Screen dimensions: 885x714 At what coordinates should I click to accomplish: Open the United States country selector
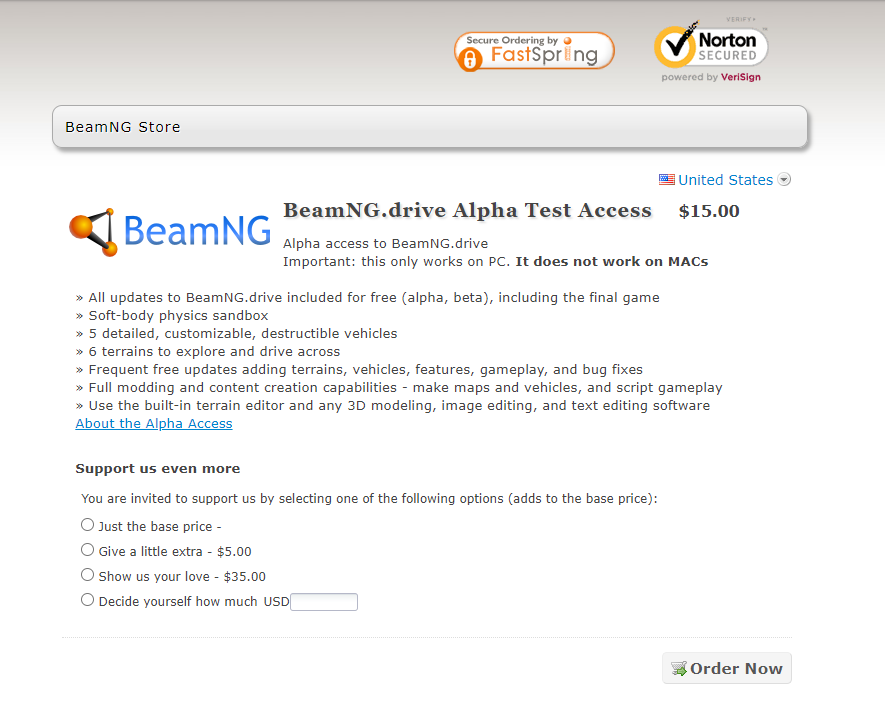[x=725, y=180]
